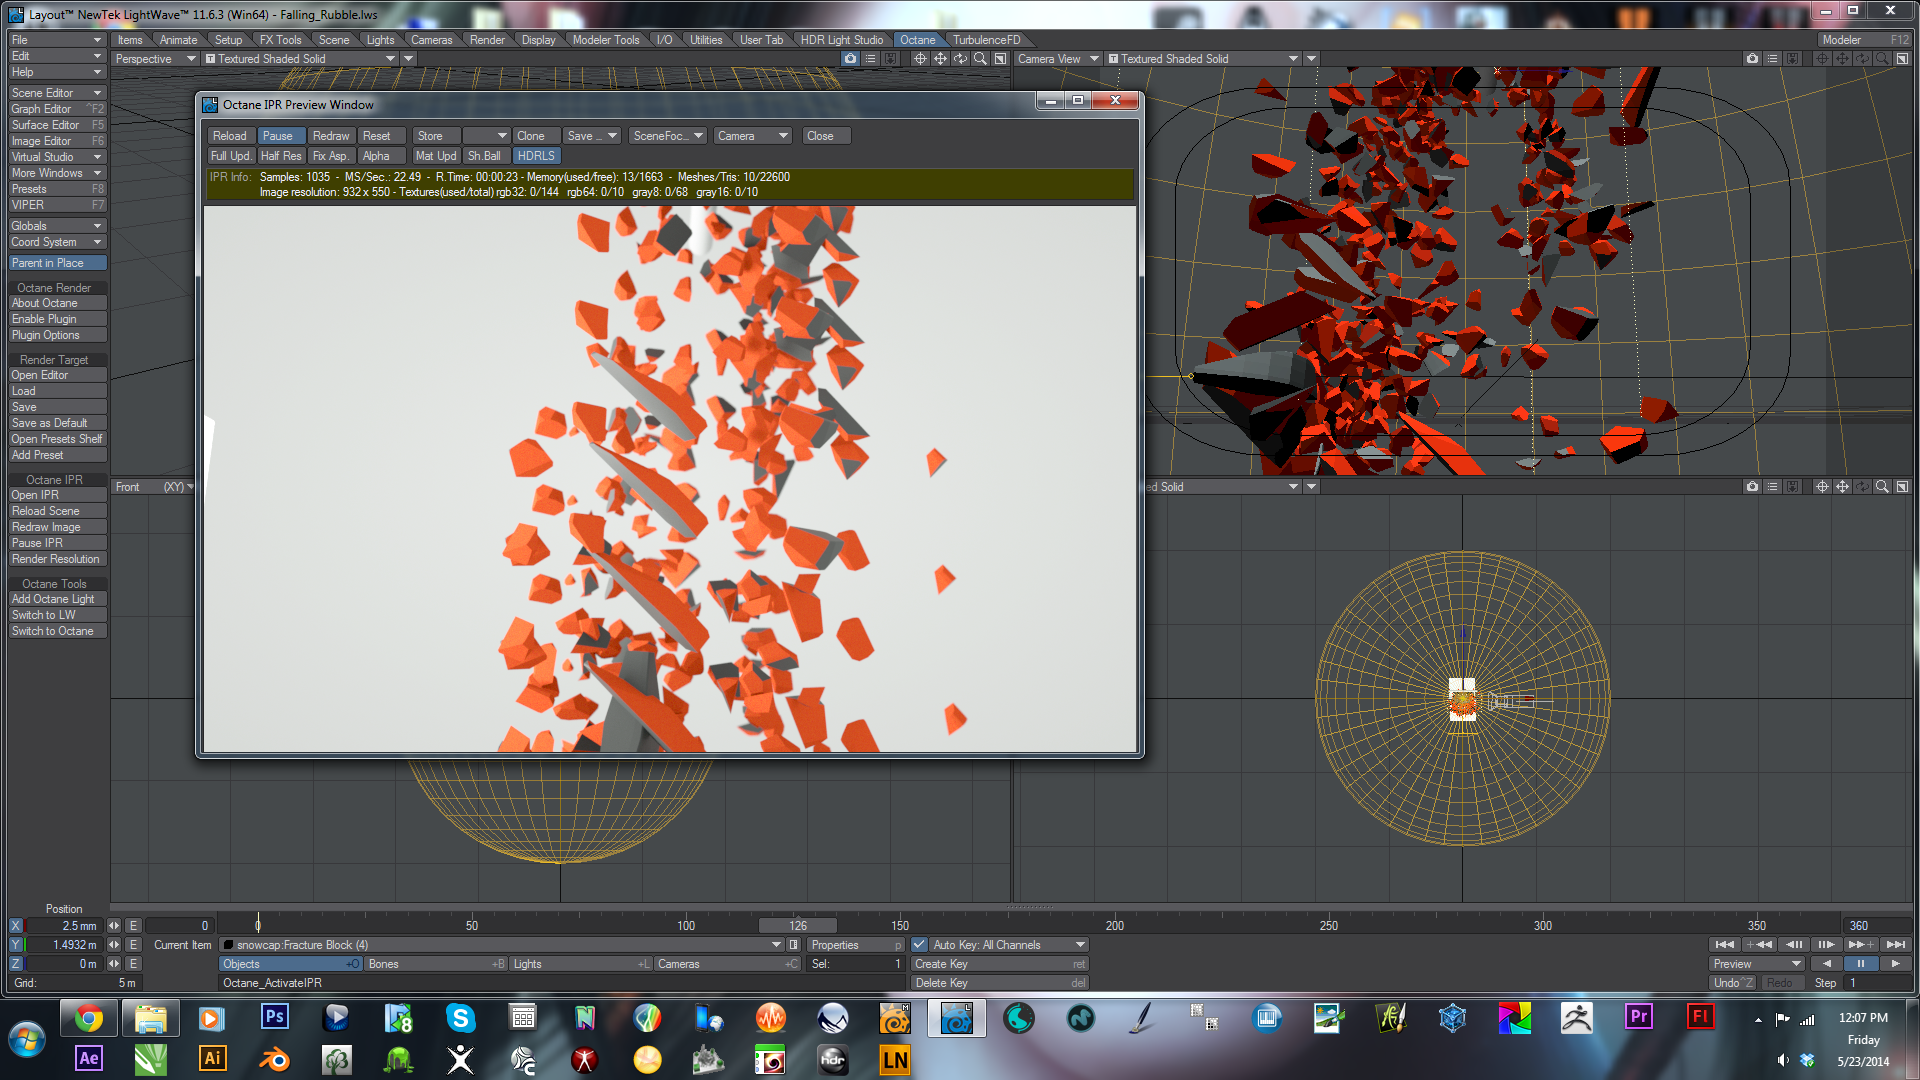
Task: Toggle Half Res in Octane IPR window
Action: pyautogui.click(x=281, y=156)
